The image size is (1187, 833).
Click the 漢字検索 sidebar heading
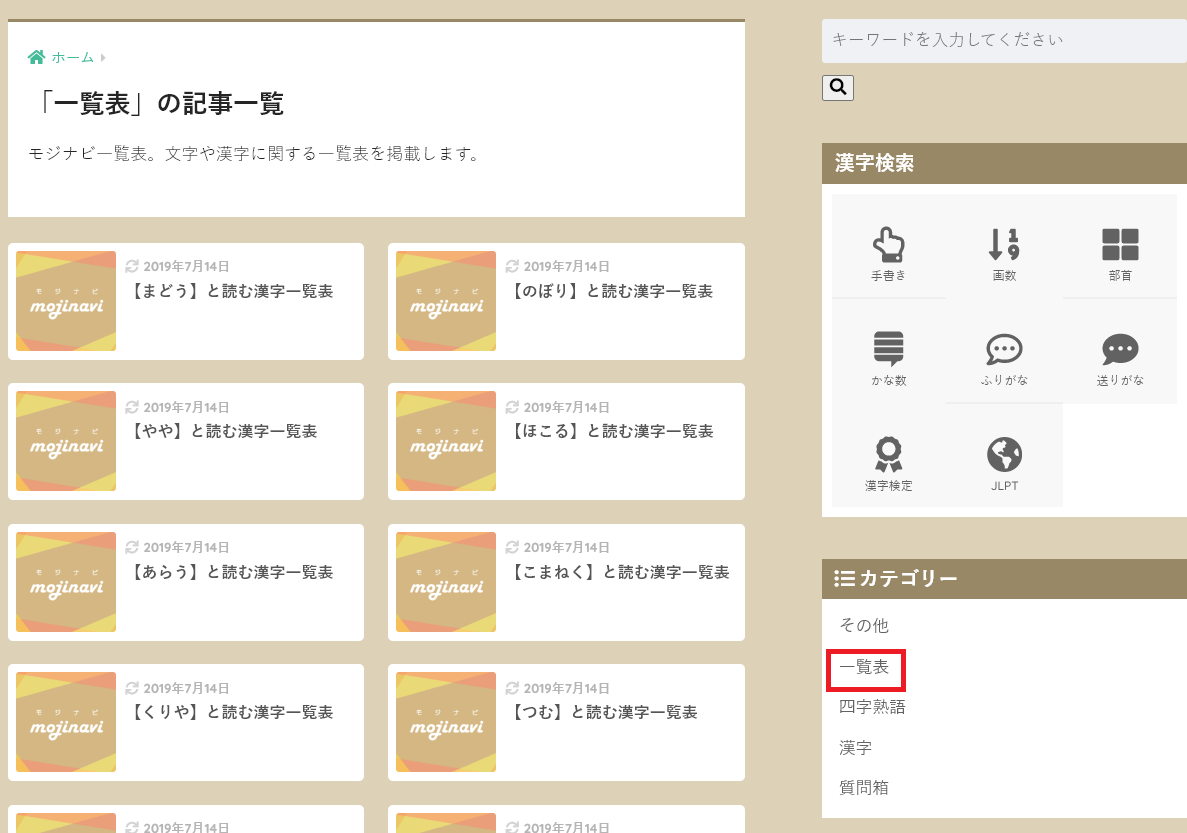[x=874, y=164]
